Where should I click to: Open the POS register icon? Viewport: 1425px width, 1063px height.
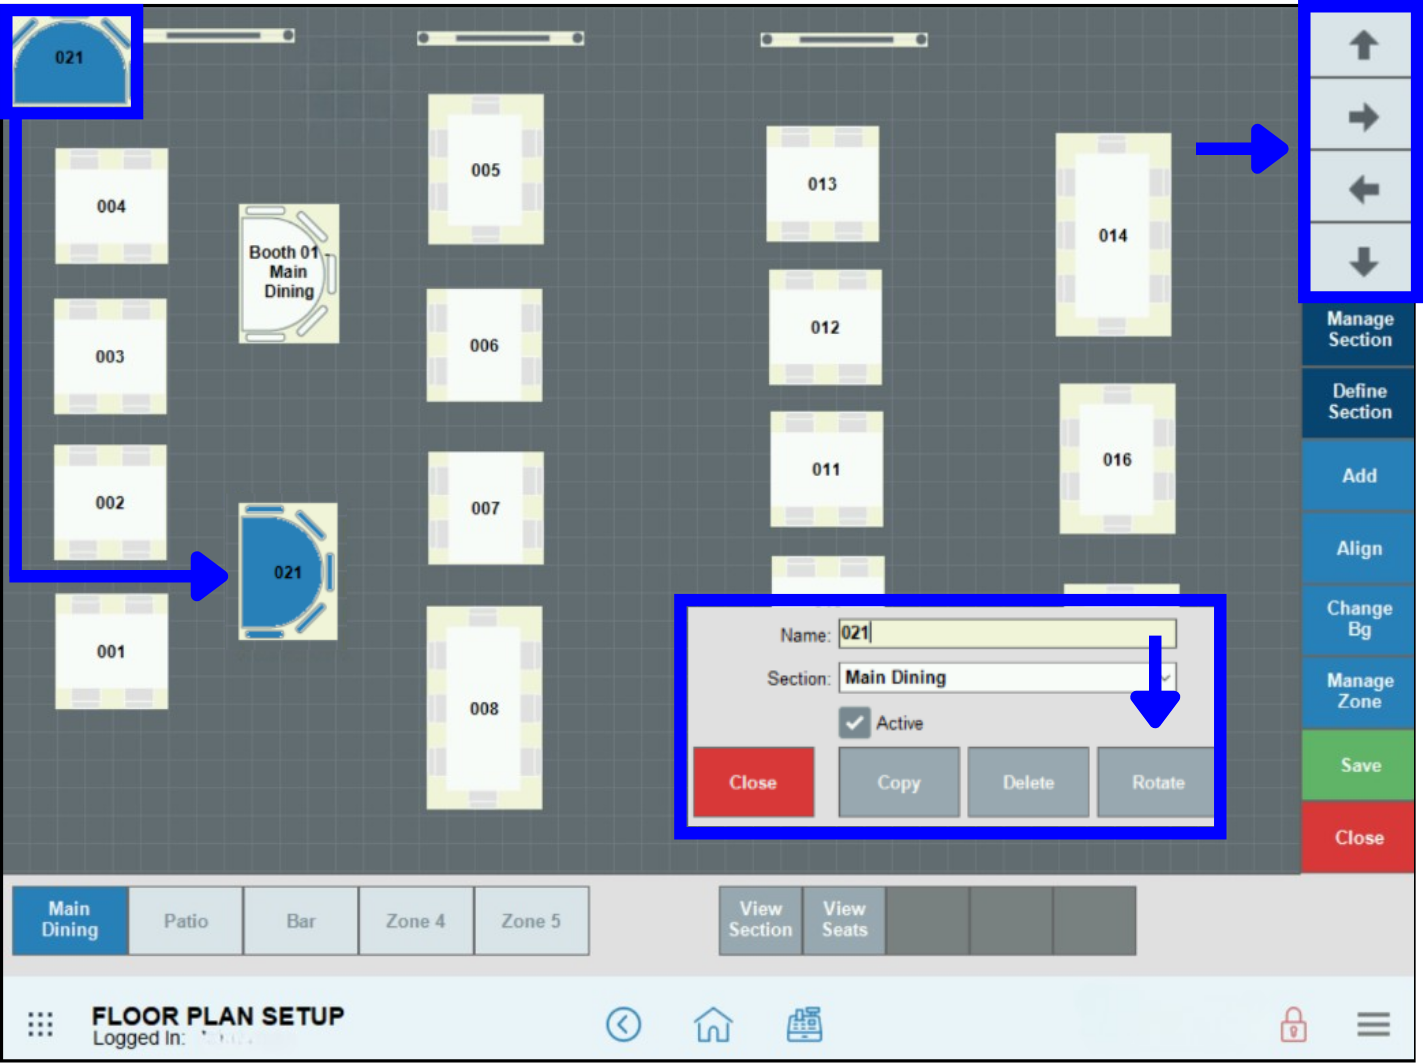click(804, 1024)
